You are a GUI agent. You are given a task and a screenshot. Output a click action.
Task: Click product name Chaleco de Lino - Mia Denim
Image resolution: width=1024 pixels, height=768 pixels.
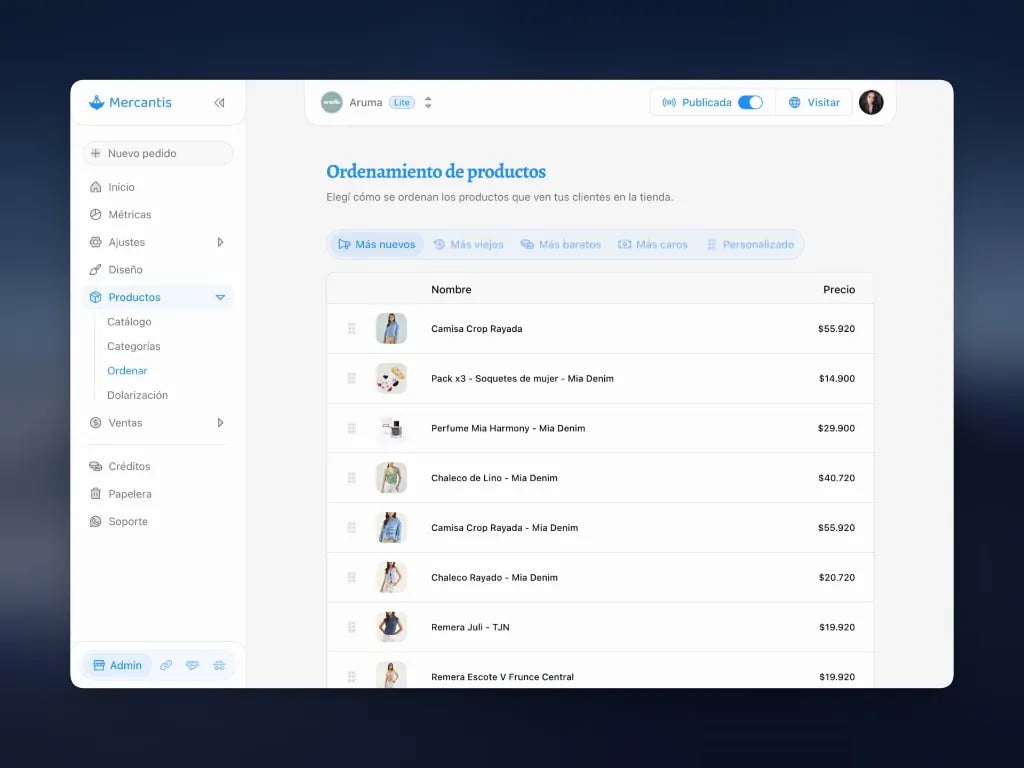click(x=494, y=478)
